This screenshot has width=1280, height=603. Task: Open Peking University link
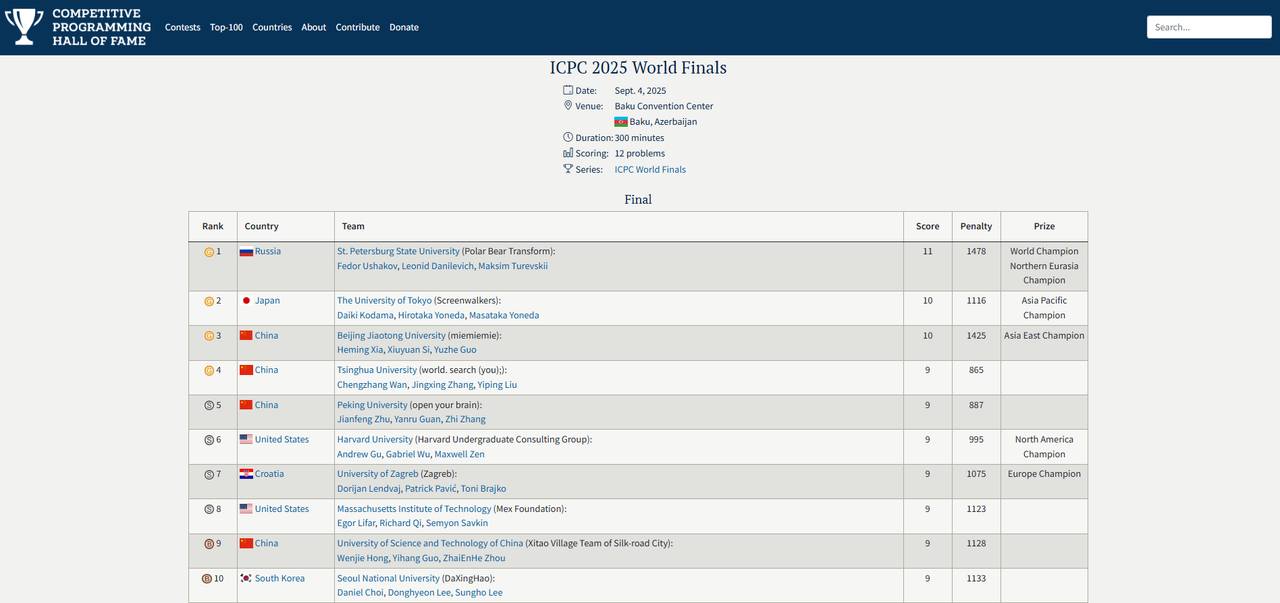(372, 405)
